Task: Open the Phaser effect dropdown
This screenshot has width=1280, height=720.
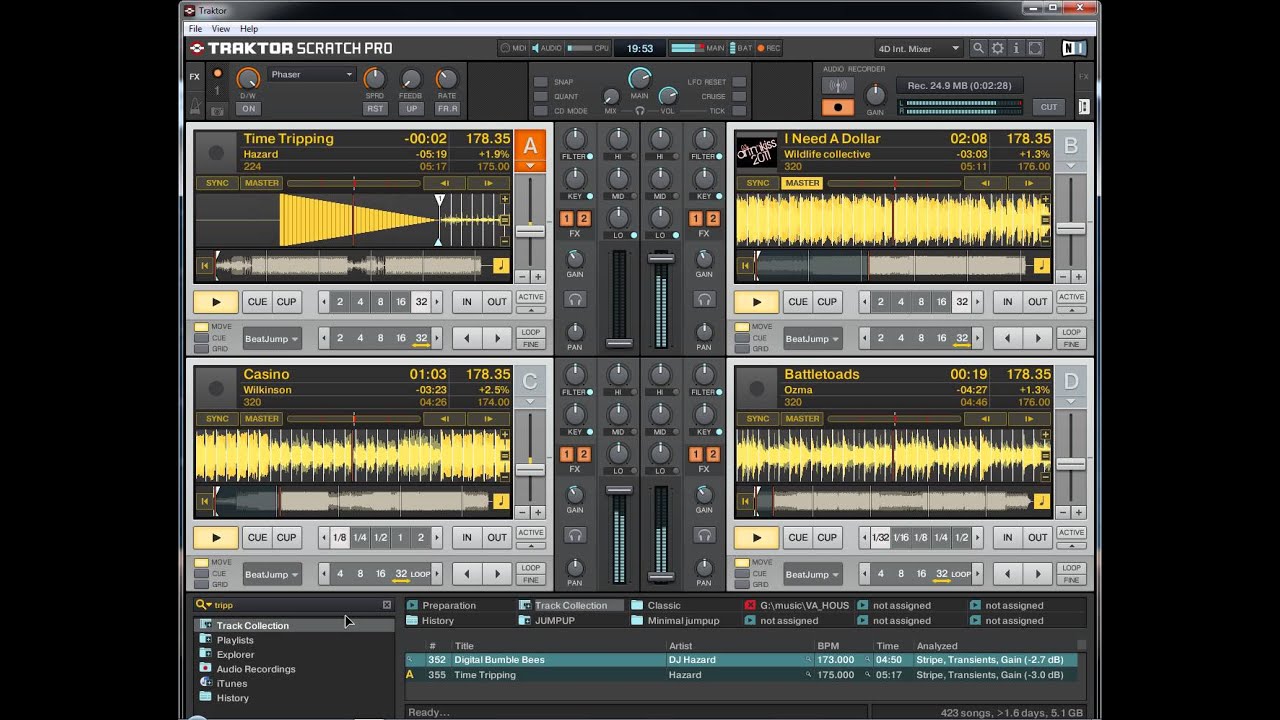Action: tap(311, 74)
